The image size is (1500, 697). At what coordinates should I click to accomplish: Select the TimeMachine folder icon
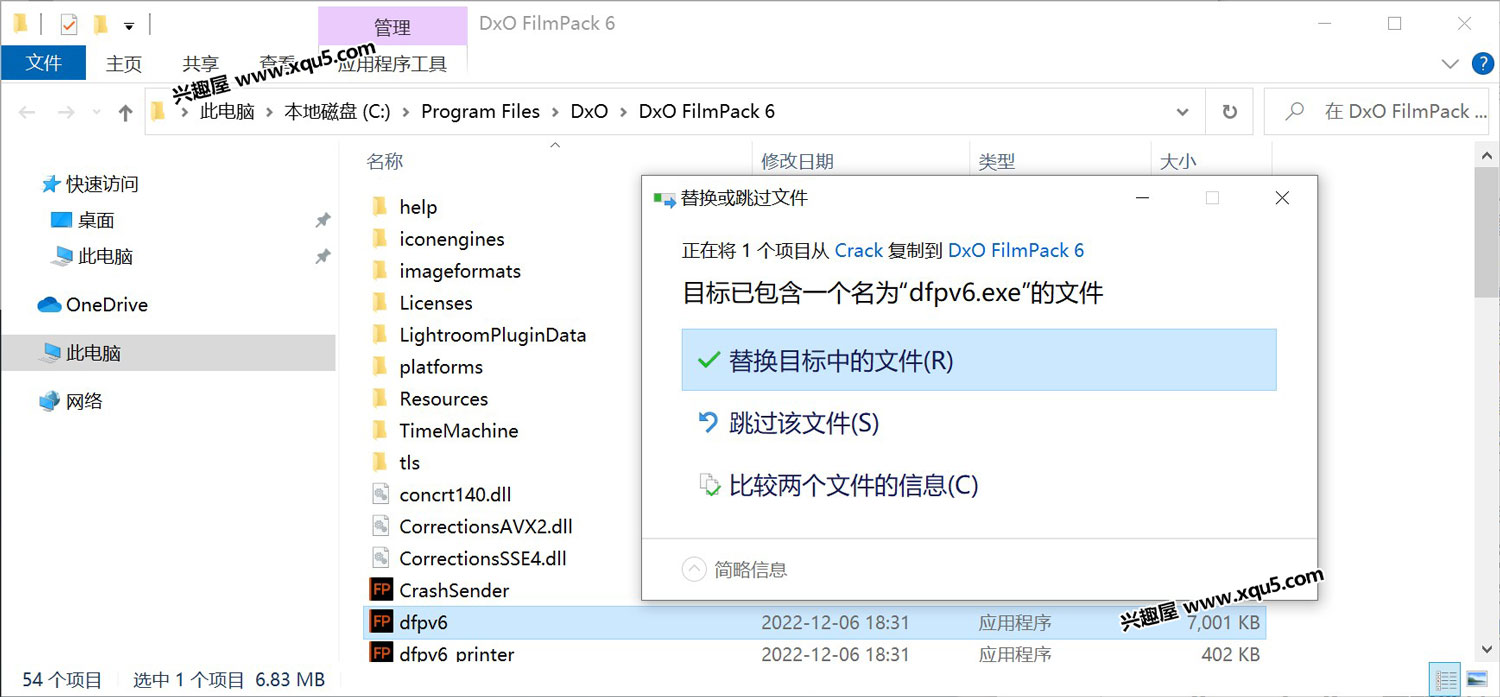point(379,431)
